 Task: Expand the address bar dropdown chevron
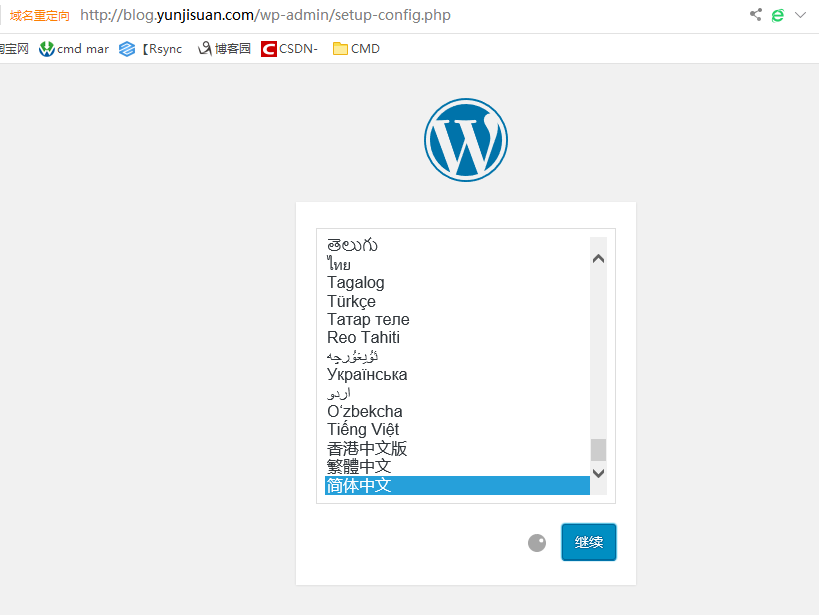[800, 15]
